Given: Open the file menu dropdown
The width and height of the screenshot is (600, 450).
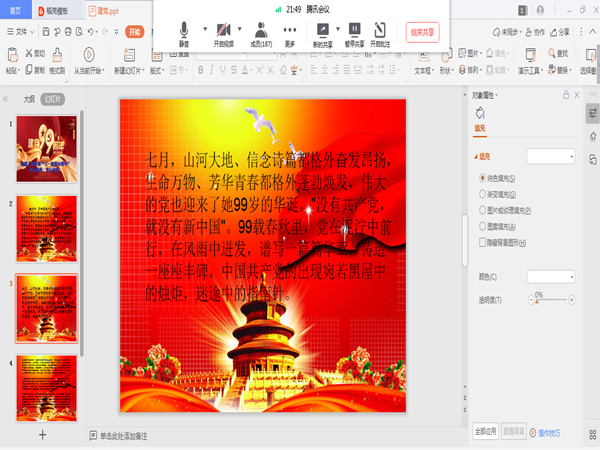Looking at the screenshot, I should tap(21, 32).
